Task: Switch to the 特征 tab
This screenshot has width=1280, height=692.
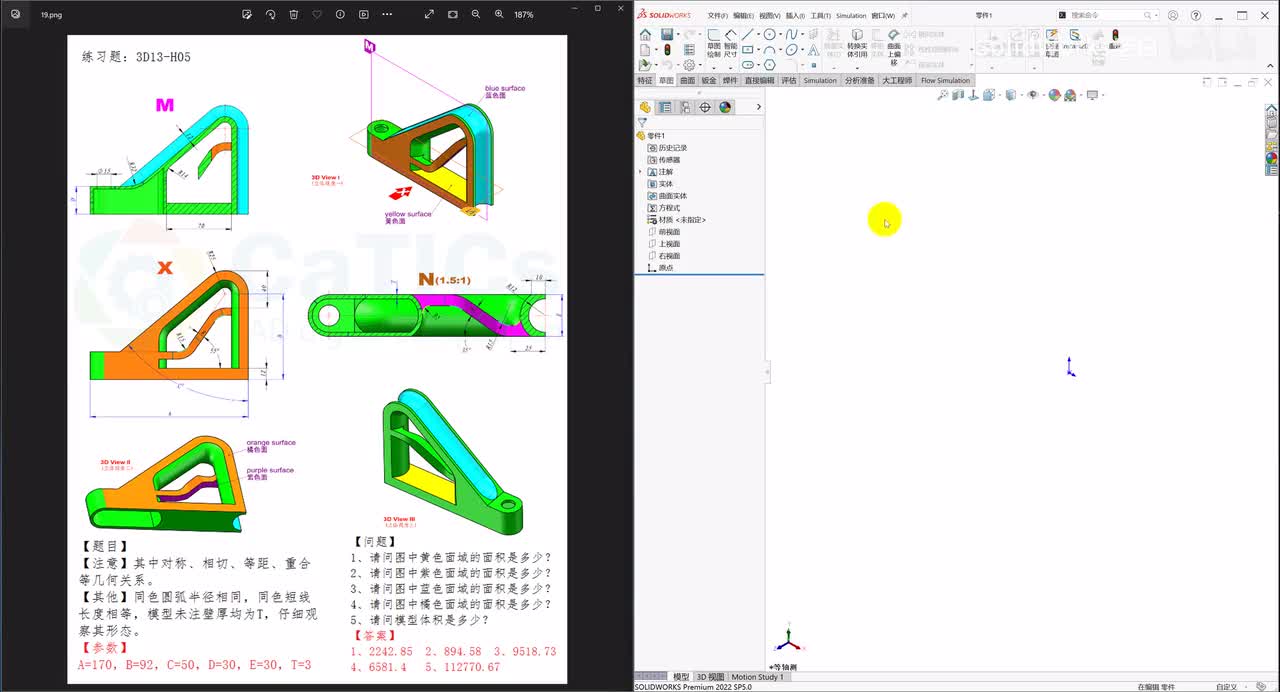Action: (x=645, y=81)
